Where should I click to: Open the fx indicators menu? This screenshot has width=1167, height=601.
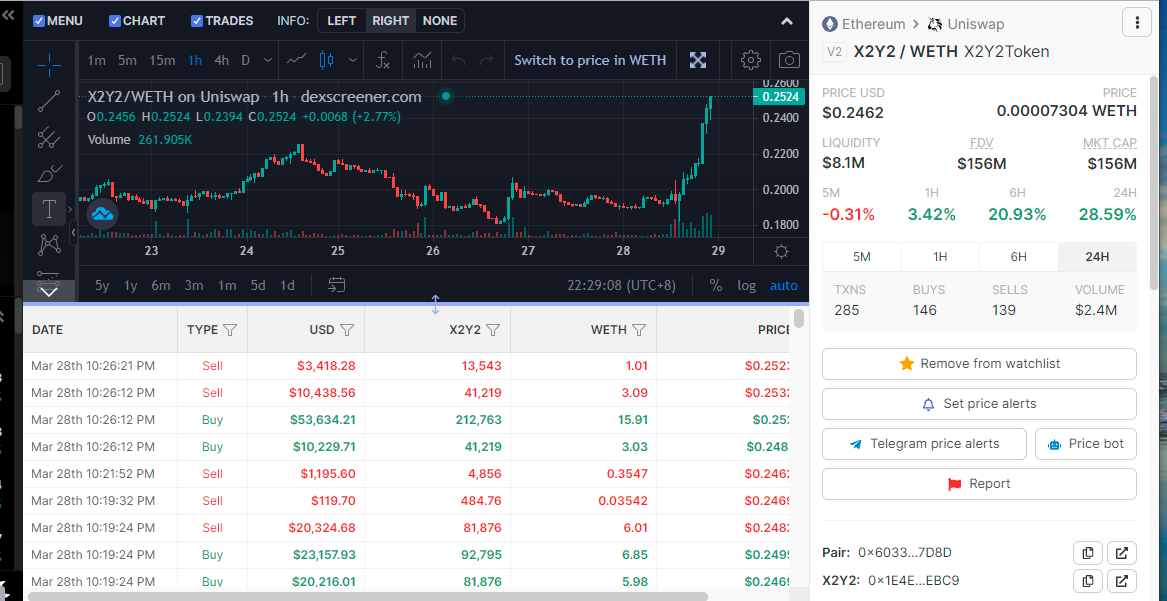click(x=383, y=60)
